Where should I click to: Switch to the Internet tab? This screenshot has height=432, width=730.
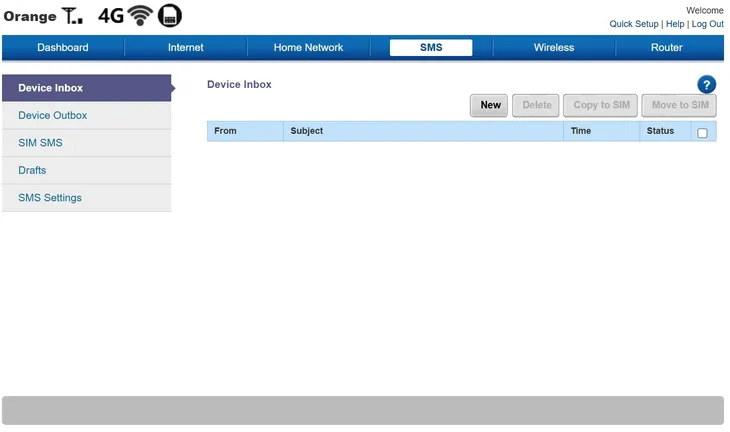click(185, 47)
